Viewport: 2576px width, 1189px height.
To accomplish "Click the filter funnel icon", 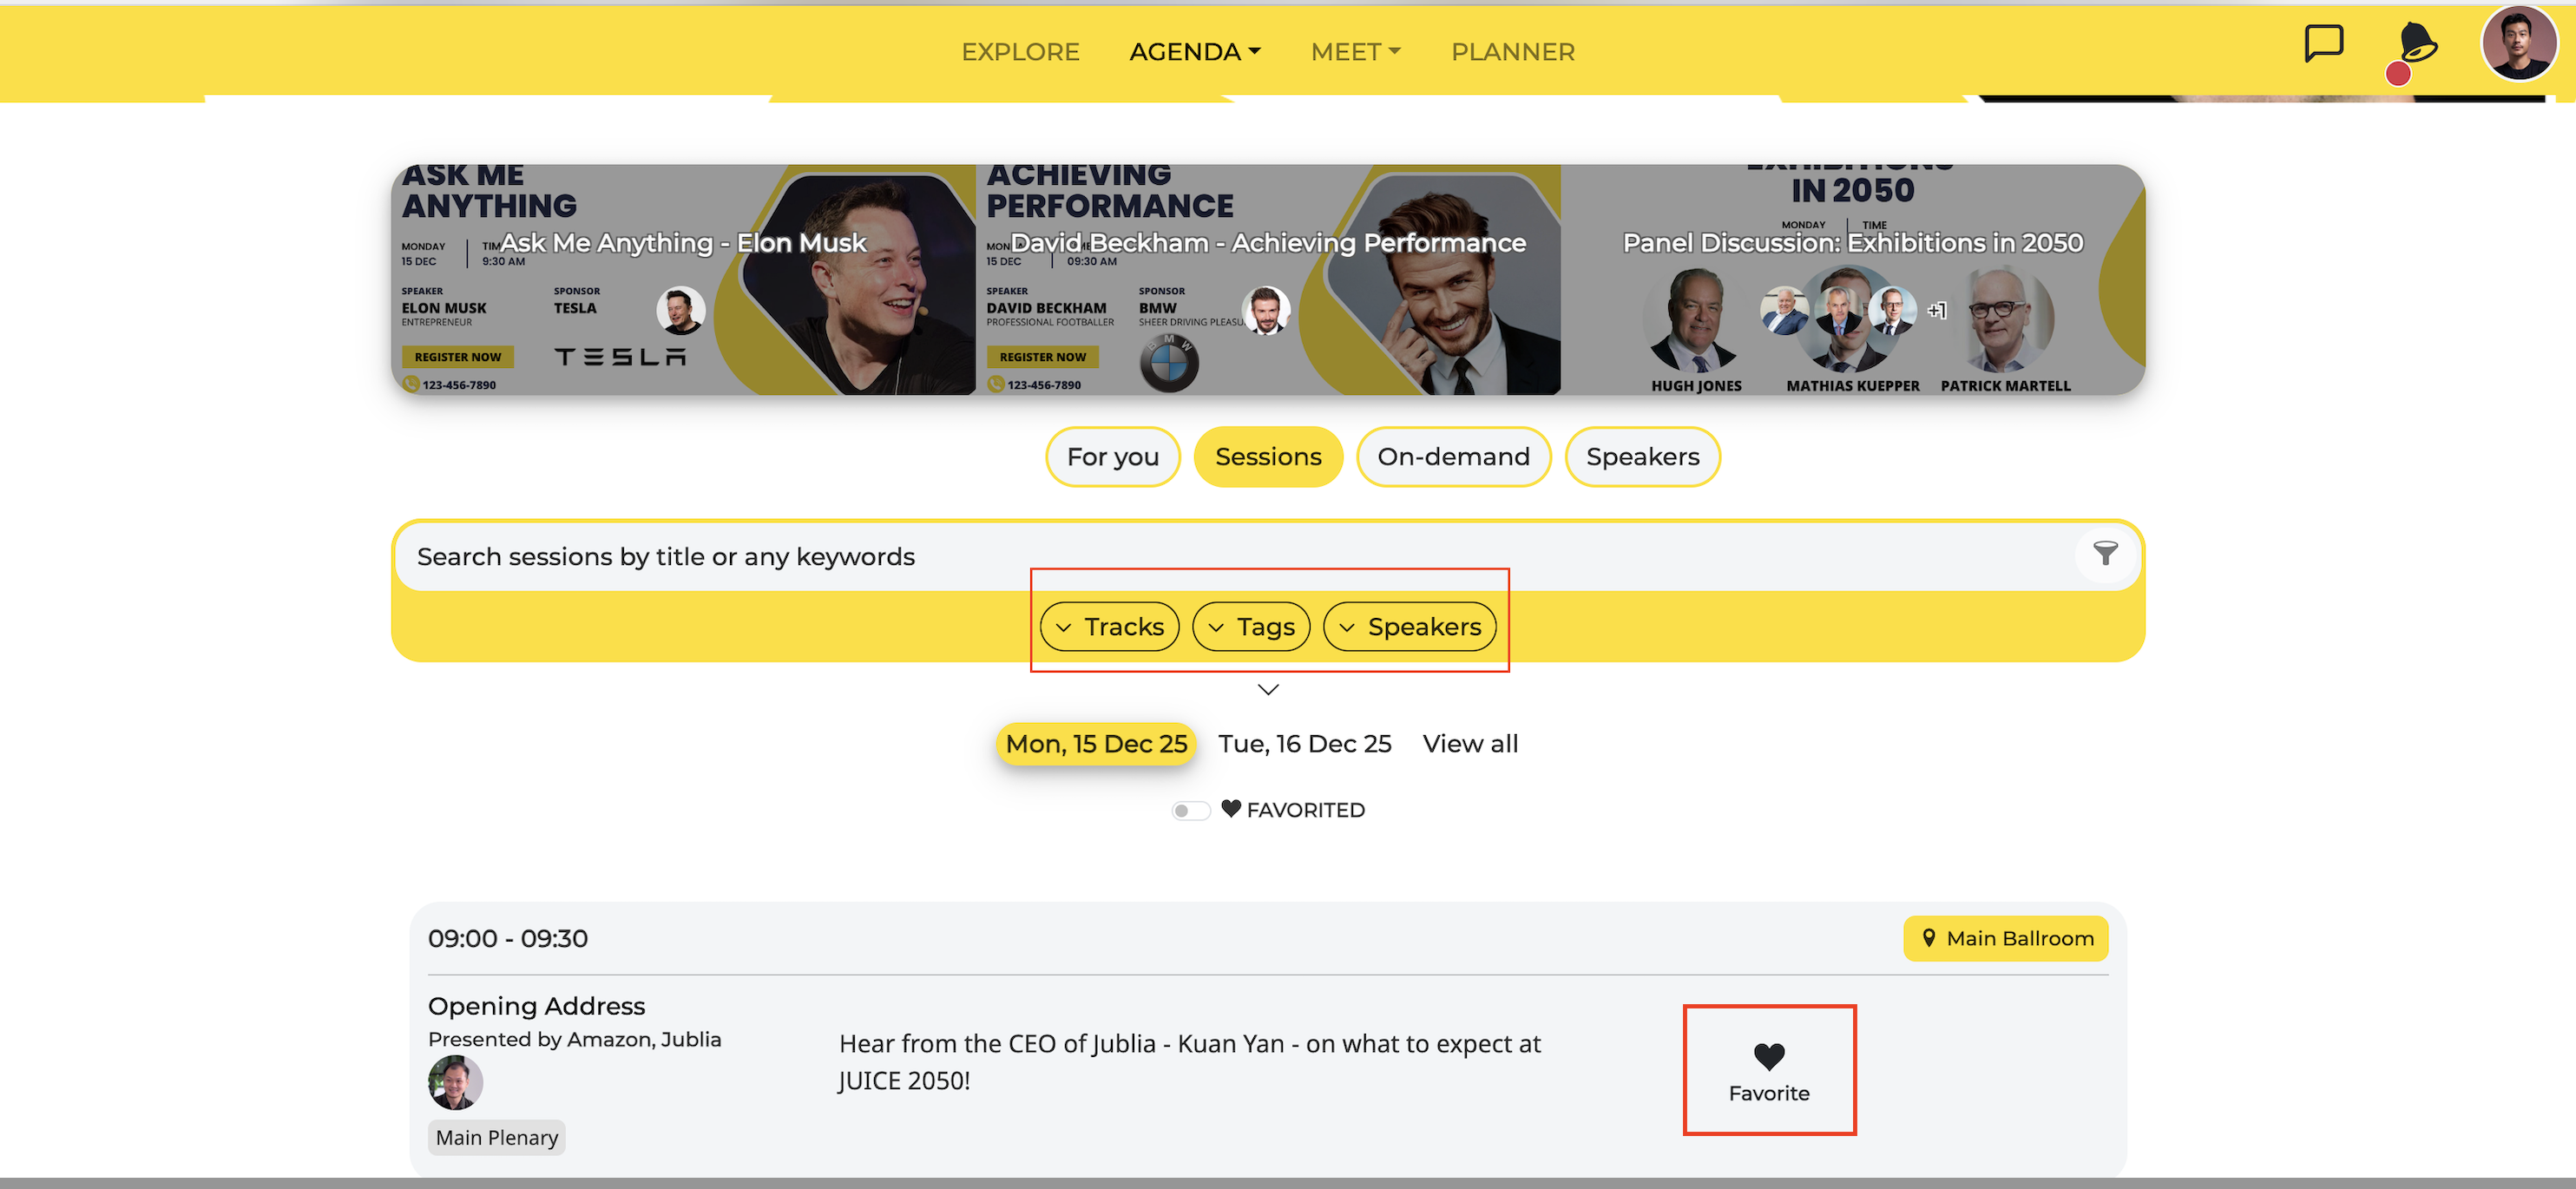I will pos(2105,554).
